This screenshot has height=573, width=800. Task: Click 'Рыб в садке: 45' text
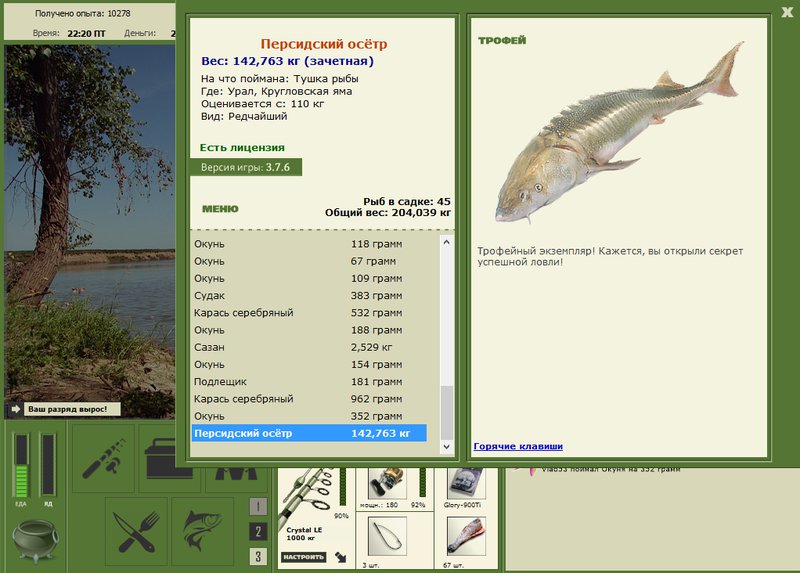click(407, 201)
